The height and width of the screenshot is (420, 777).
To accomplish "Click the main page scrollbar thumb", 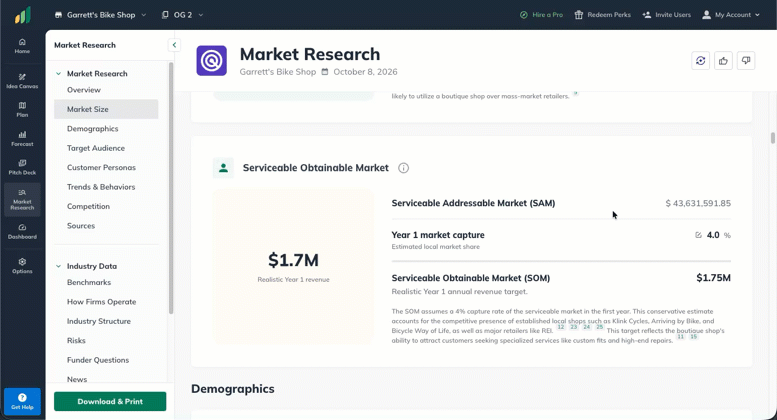I will point(773,137).
